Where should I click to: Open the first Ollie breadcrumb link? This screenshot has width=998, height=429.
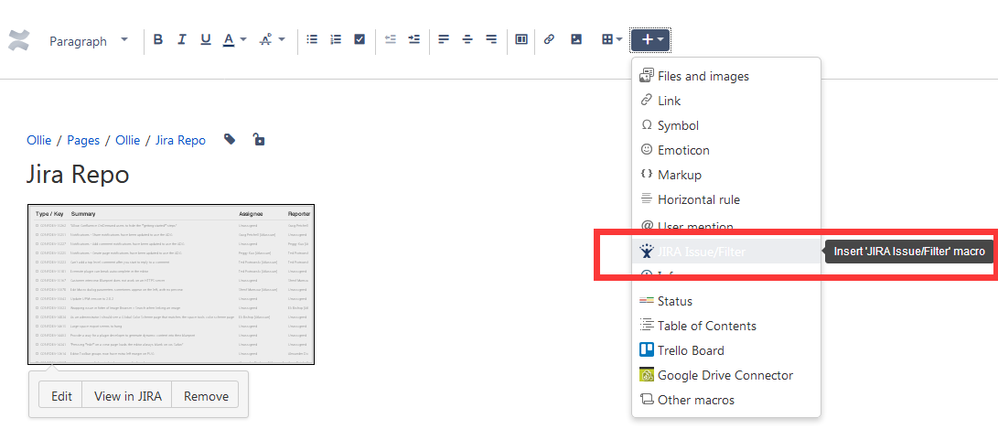[39, 140]
